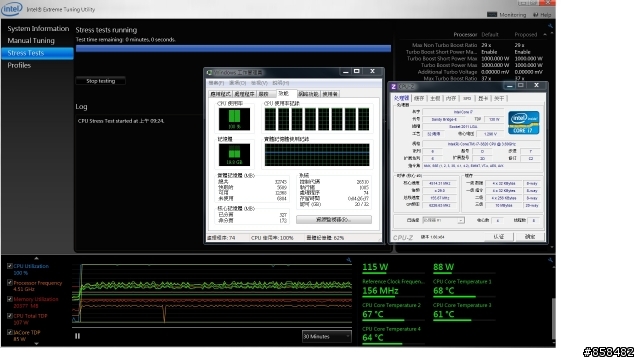
Task: Open Manual Tuning in the sidebar
Action: [31, 40]
